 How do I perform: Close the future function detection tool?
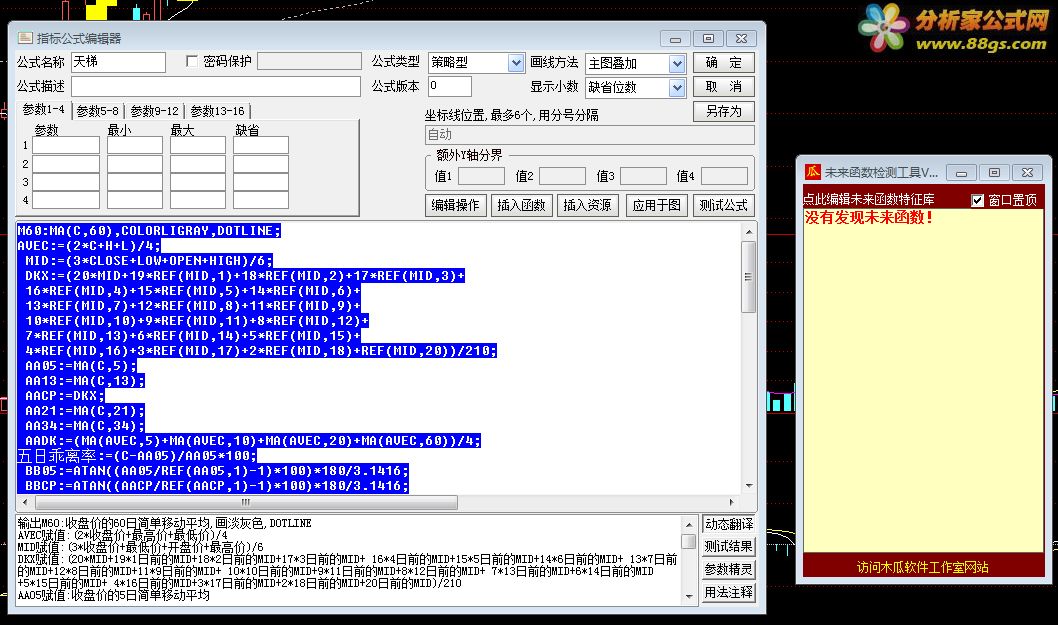pyautogui.click(x=1028, y=173)
